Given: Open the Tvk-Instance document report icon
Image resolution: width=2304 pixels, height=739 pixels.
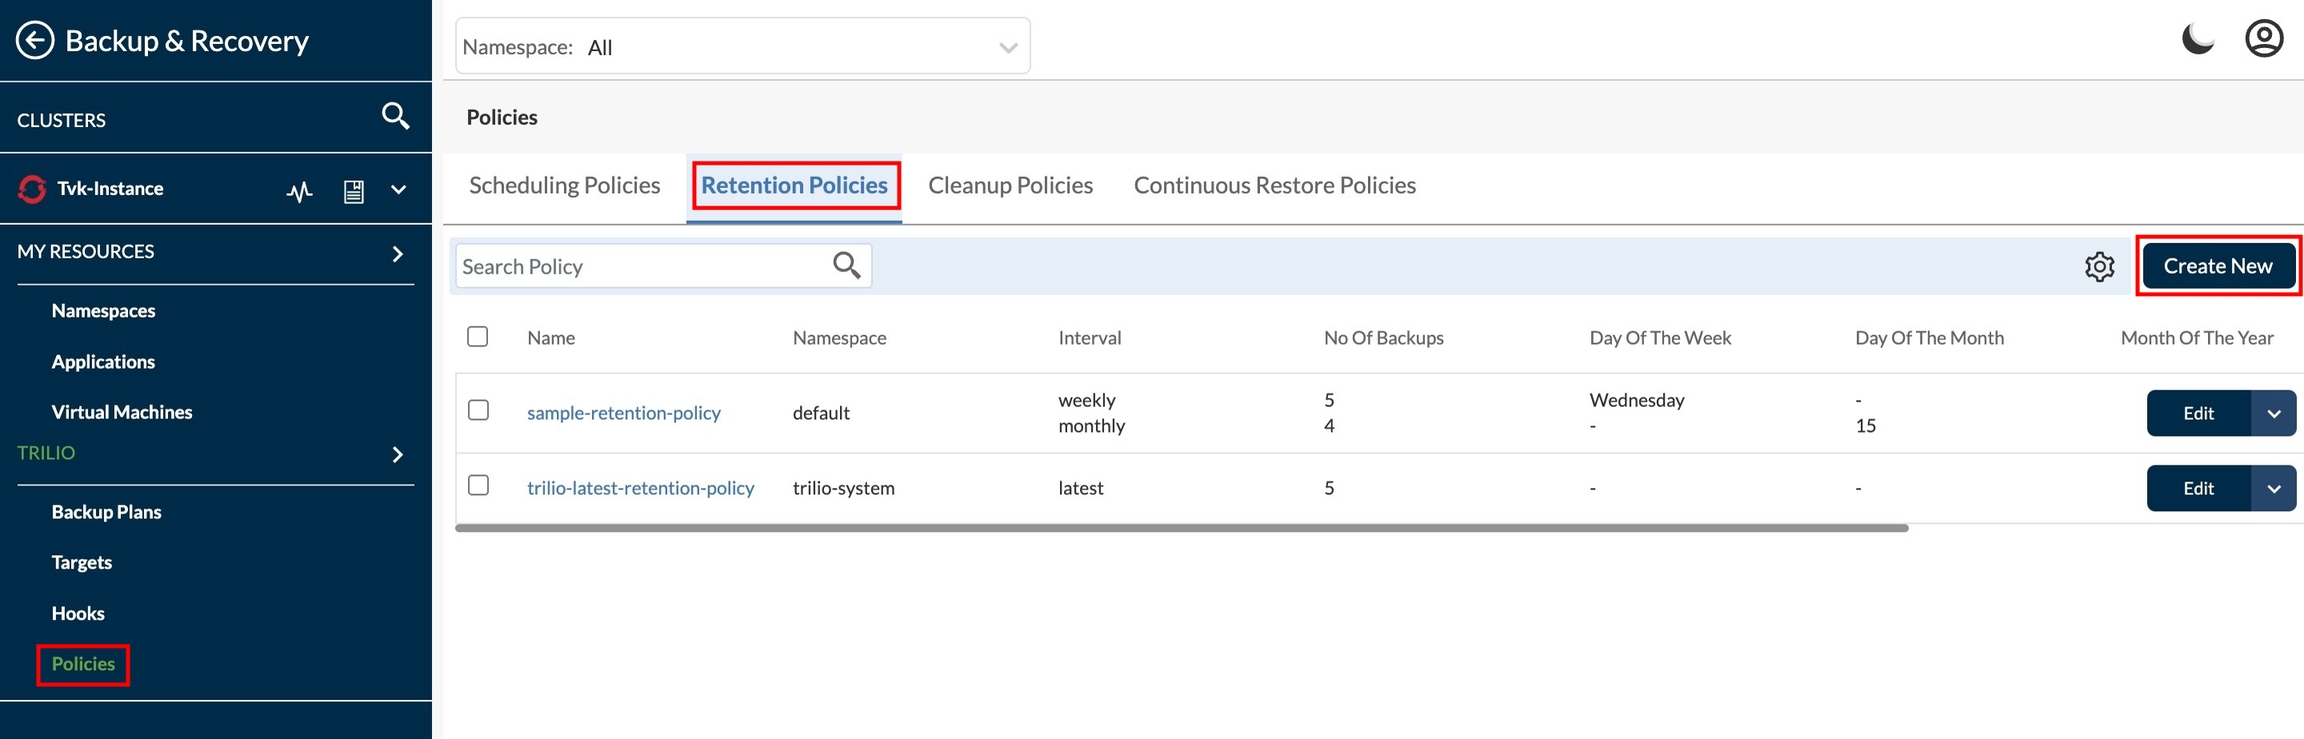Looking at the screenshot, I should (x=353, y=190).
